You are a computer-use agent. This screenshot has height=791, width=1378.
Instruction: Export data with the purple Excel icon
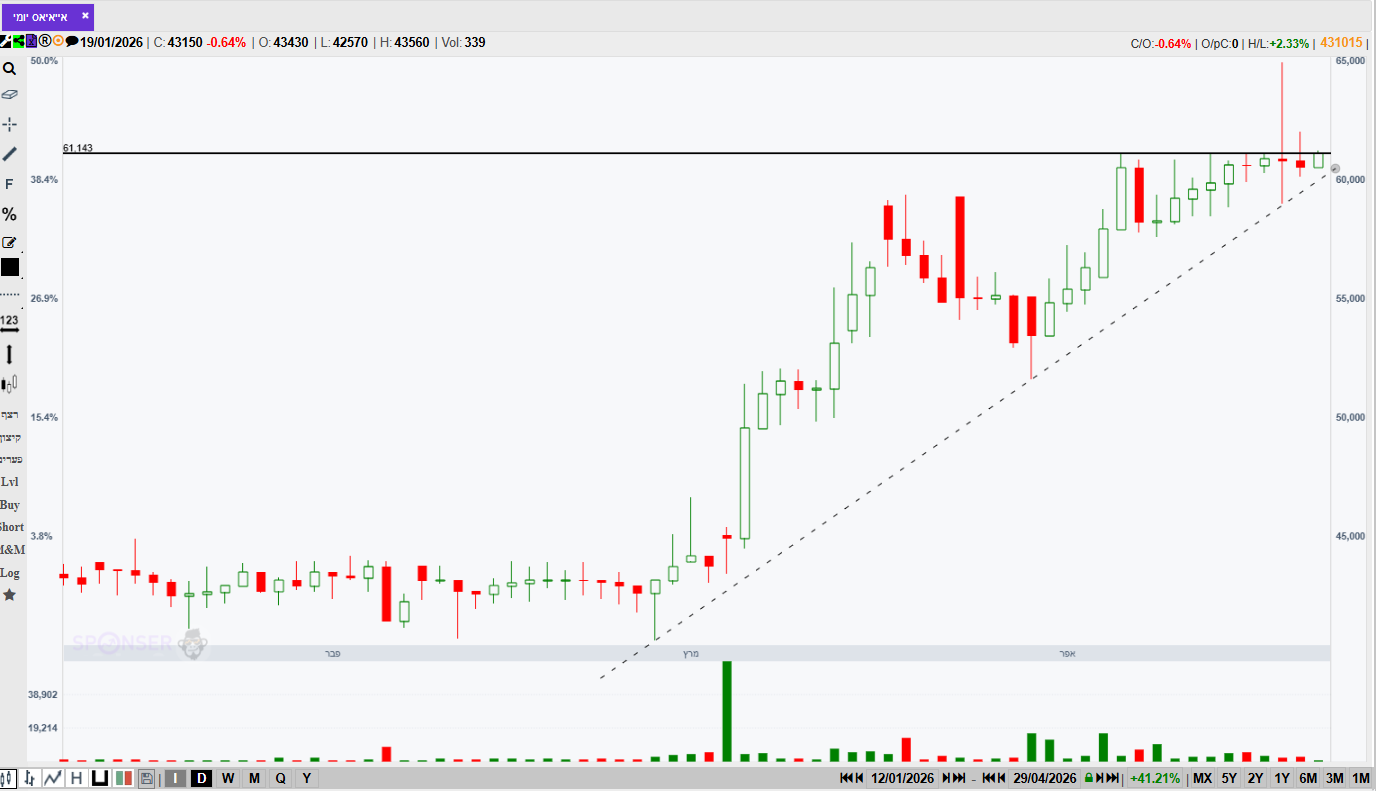click(31, 42)
